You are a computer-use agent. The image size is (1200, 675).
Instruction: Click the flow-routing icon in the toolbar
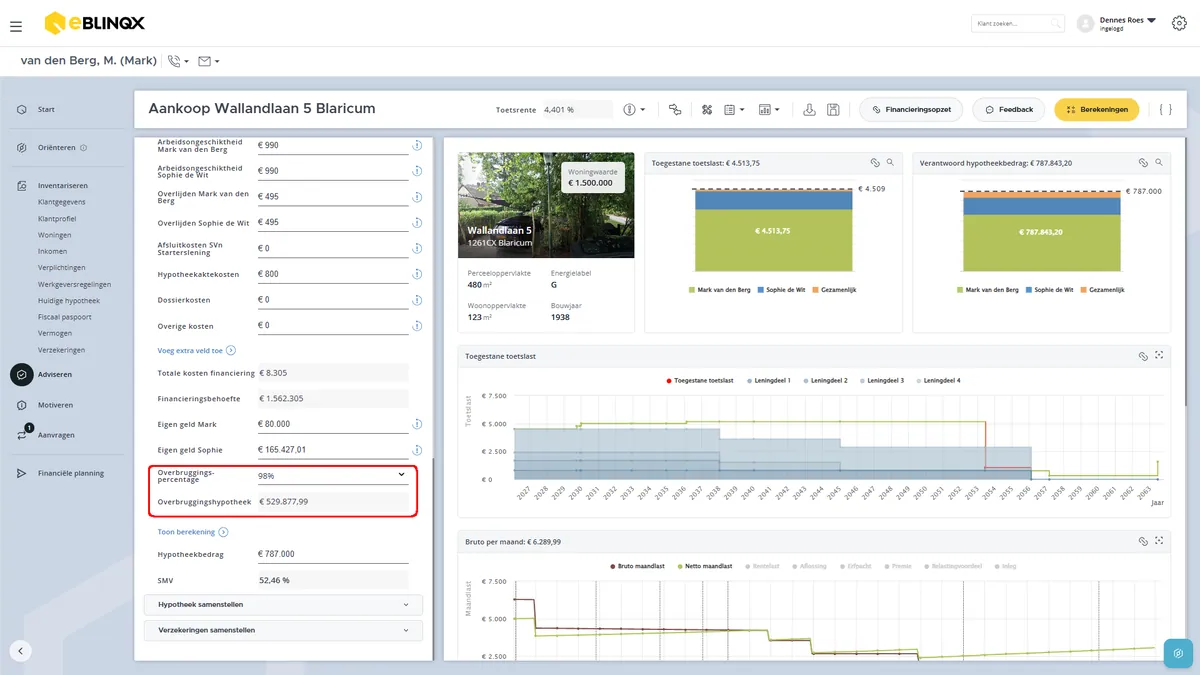[674, 109]
